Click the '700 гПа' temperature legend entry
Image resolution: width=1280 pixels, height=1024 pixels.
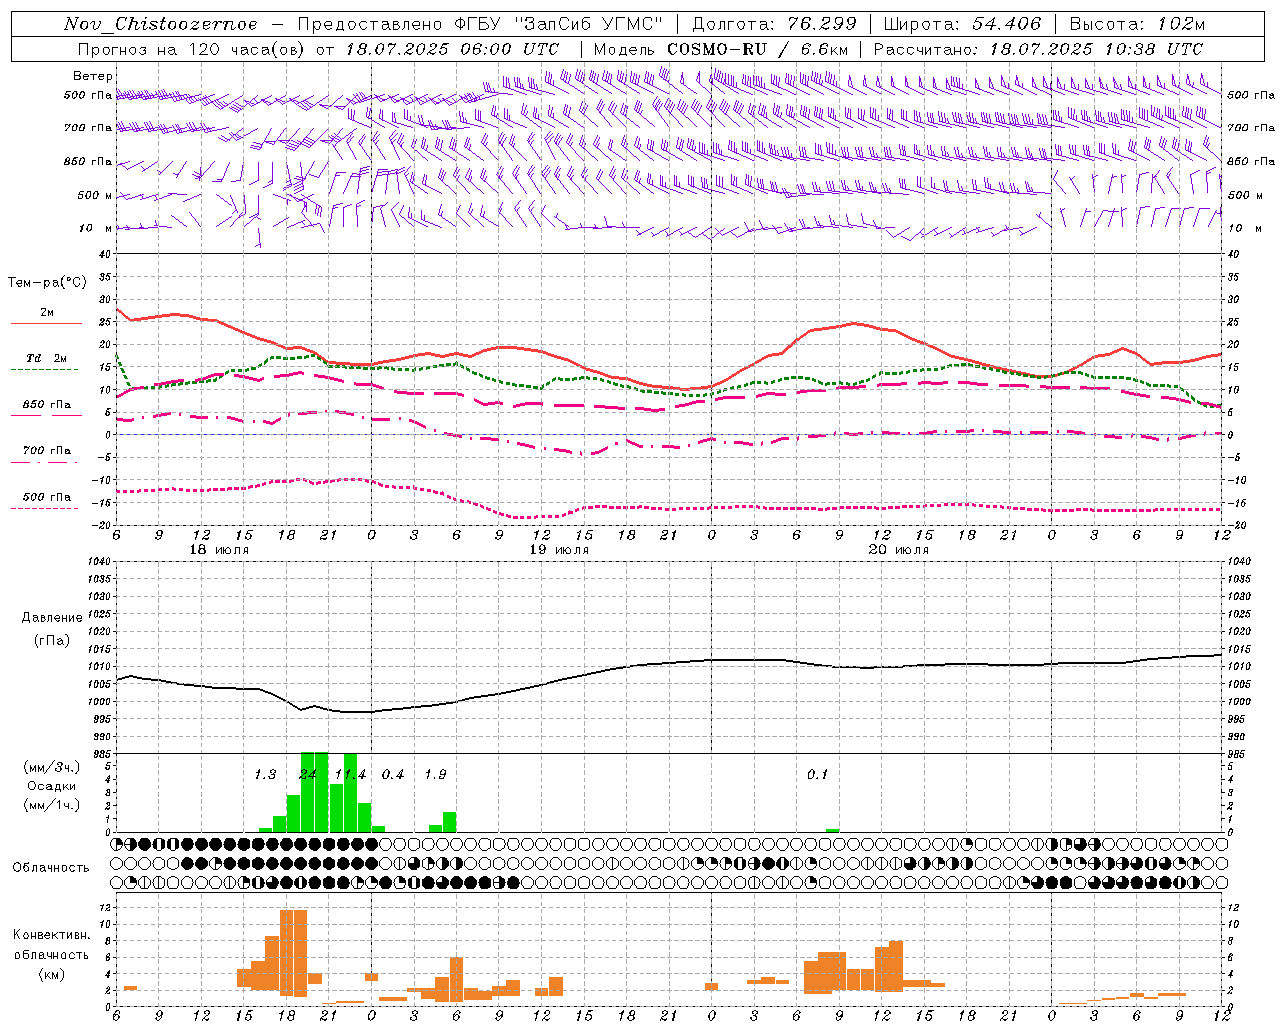47,451
